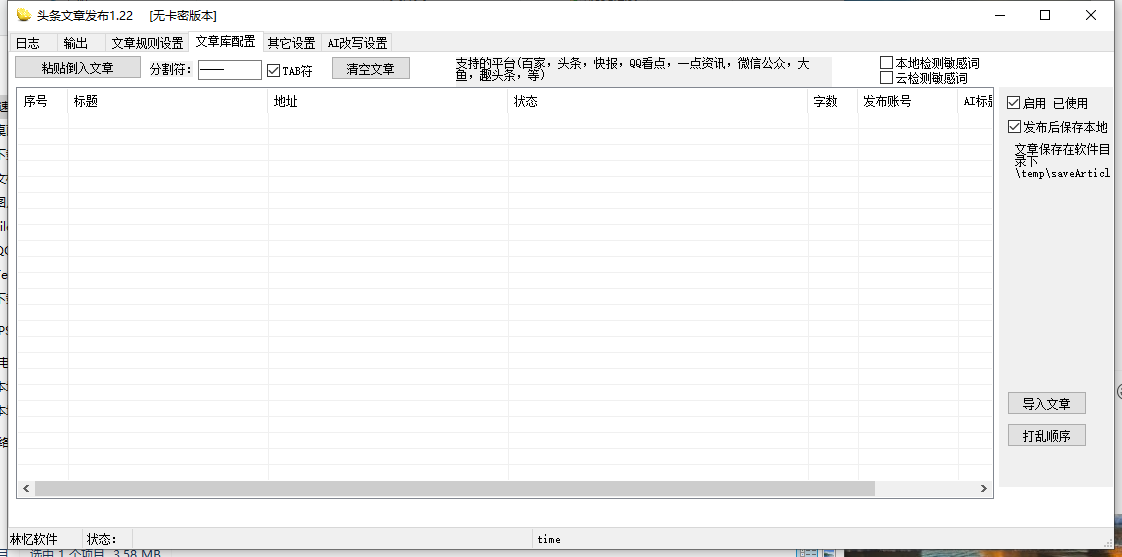Toggle the TAB符 checkbox

pyautogui.click(x=274, y=71)
